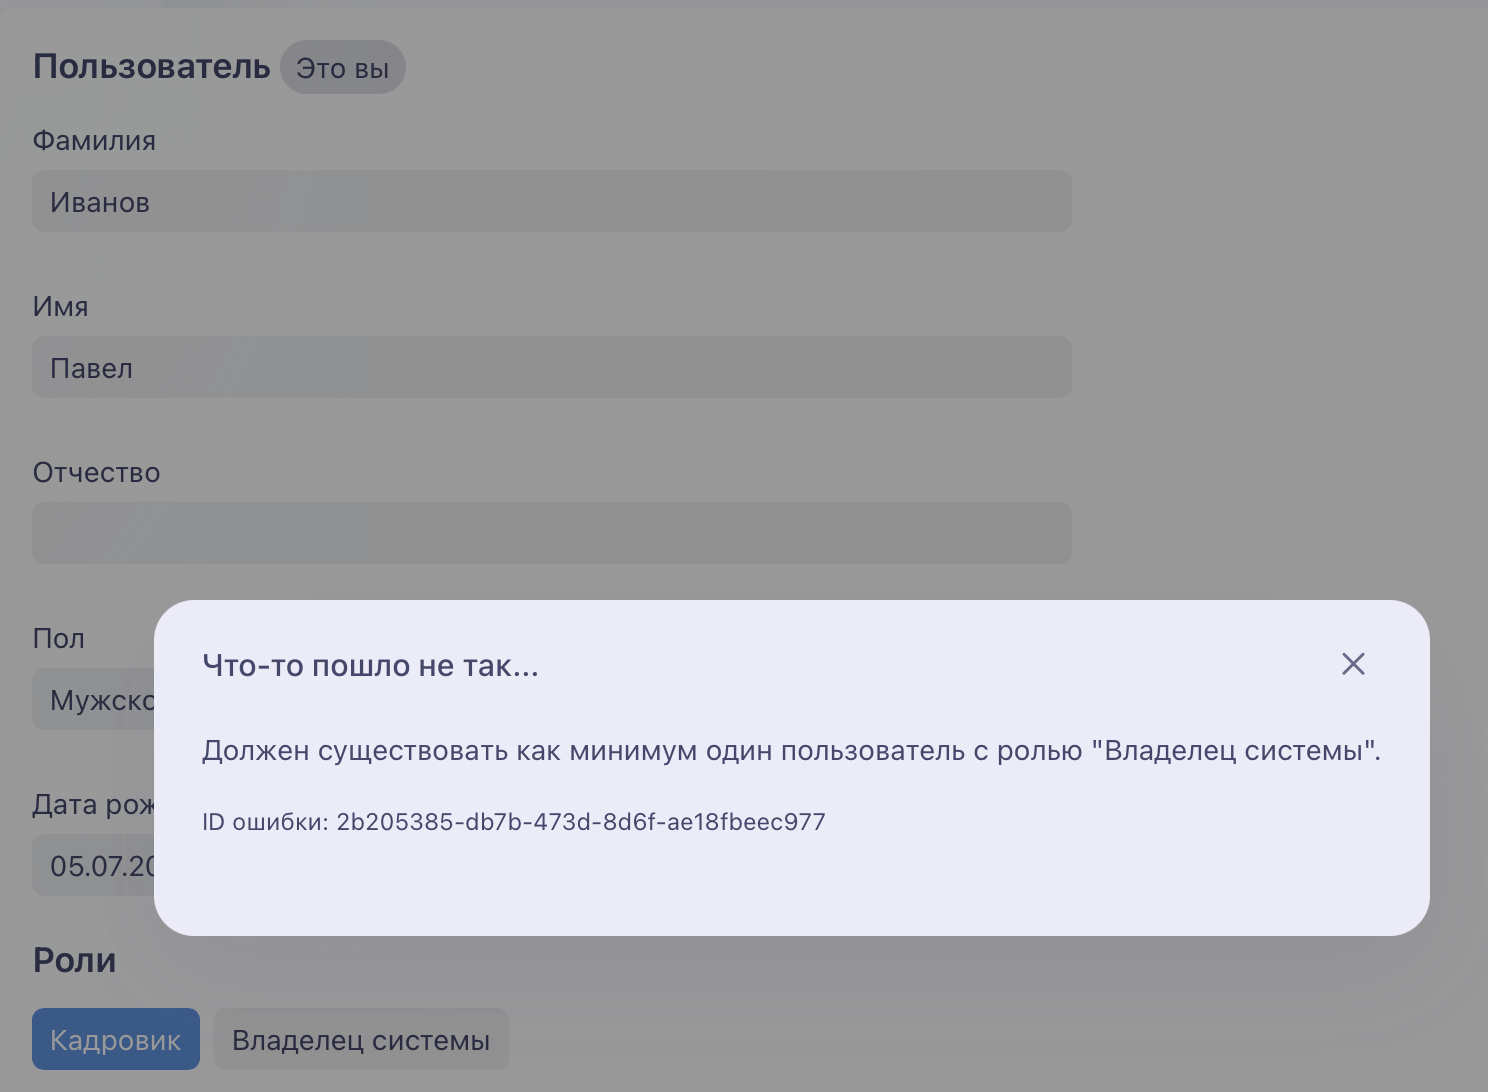Click the error message about Владелец системы

click(x=791, y=751)
